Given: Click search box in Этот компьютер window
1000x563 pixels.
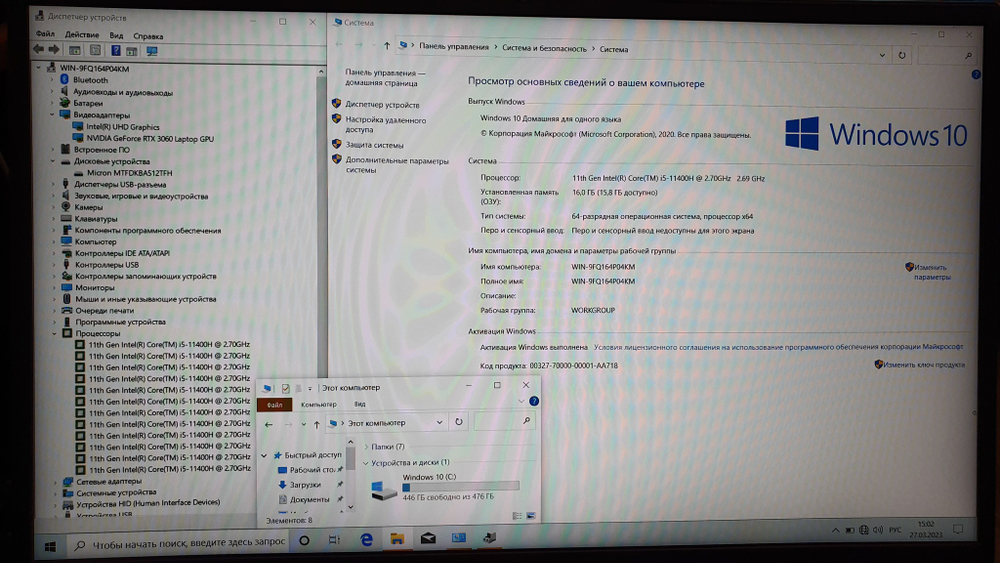Looking at the screenshot, I should [503, 421].
